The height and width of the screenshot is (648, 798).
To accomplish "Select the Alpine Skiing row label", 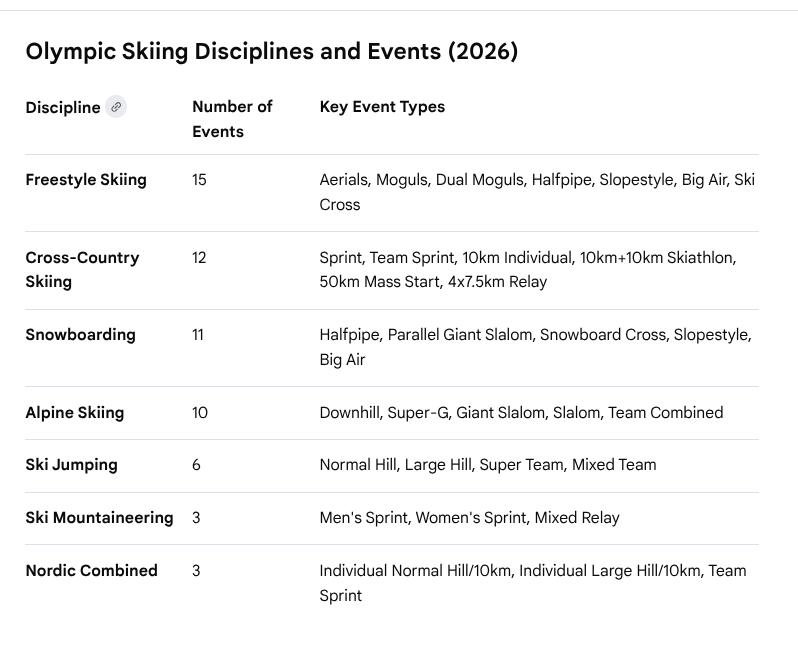I will [x=75, y=412].
